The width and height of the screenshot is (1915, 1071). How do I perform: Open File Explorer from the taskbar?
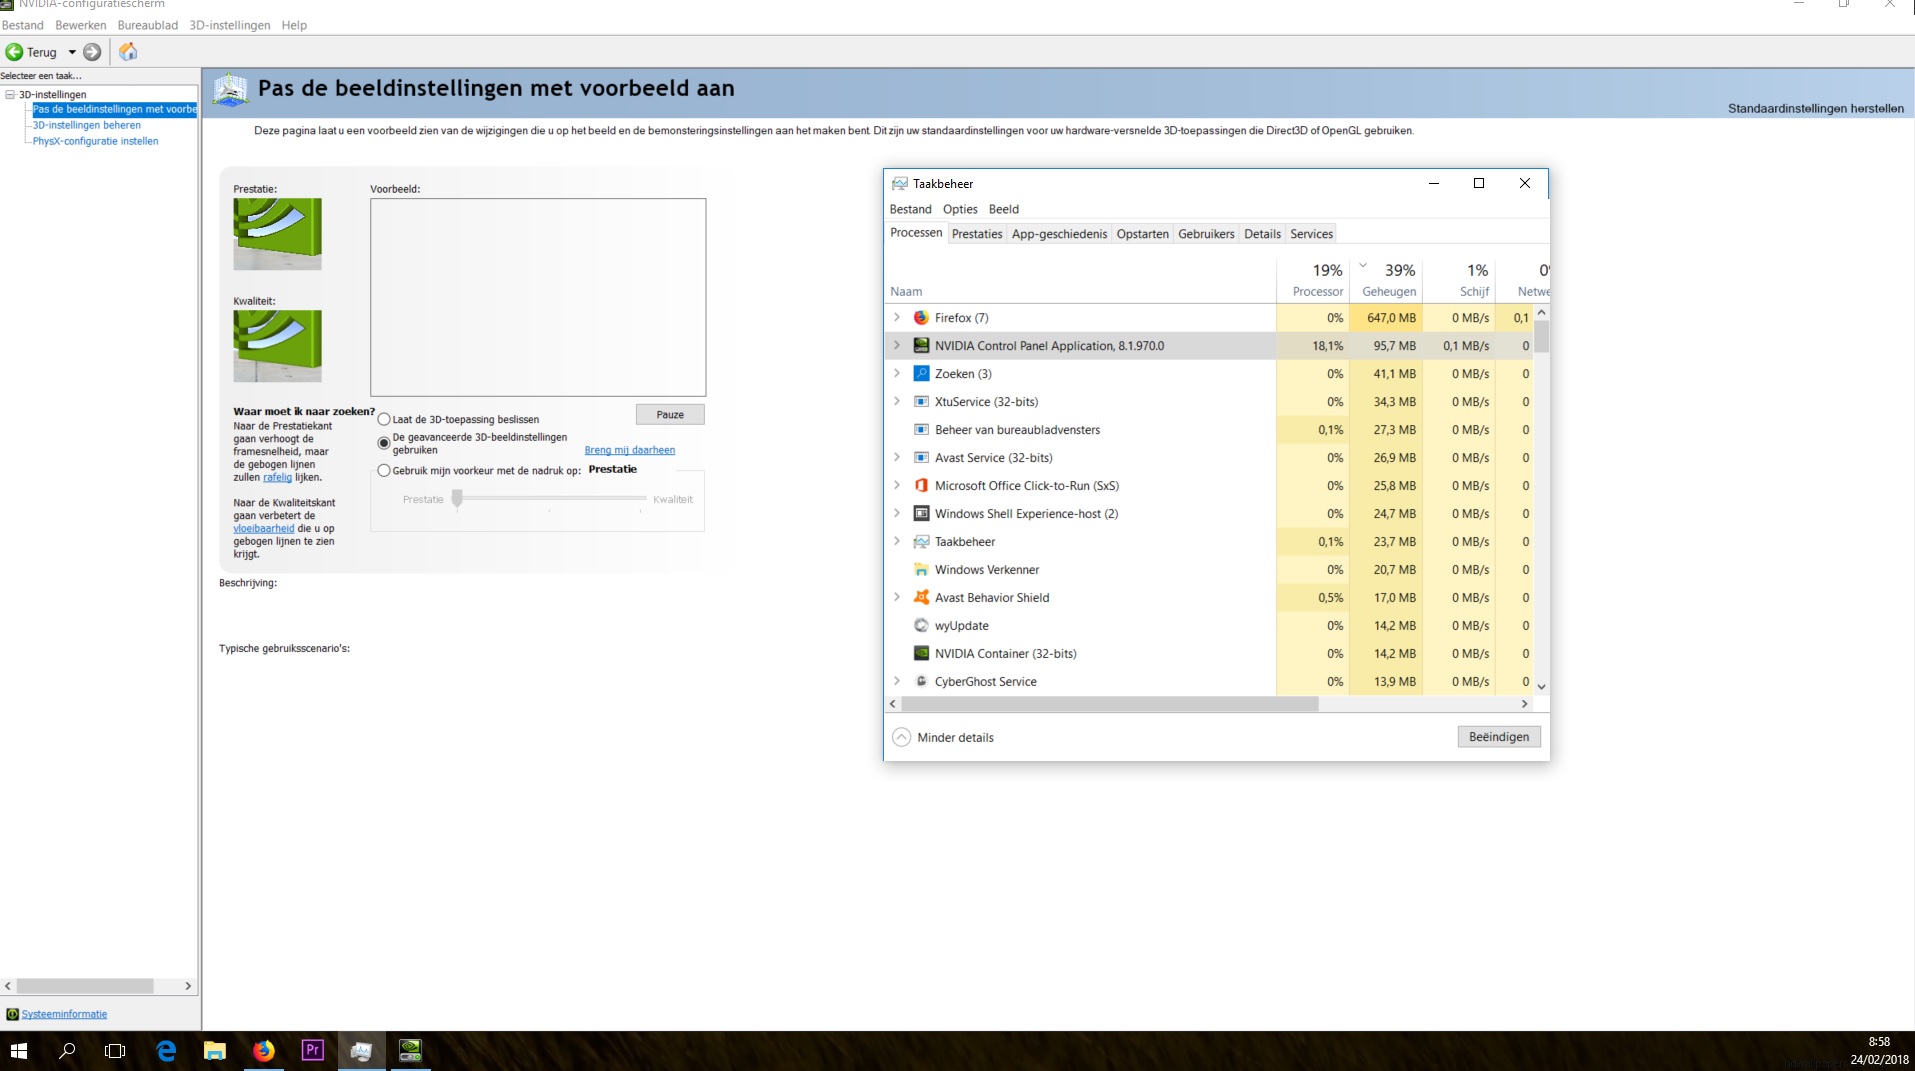click(x=214, y=1050)
